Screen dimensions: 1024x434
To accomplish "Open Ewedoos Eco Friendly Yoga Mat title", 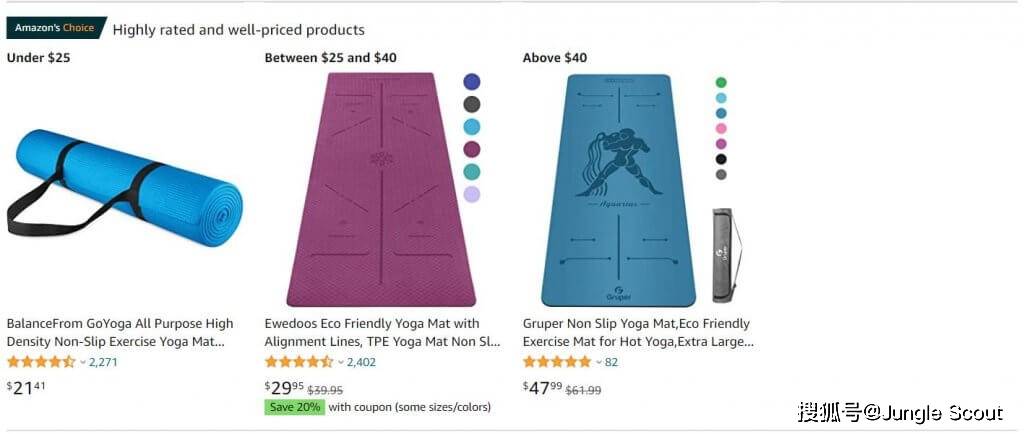I will pyautogui.click(x=382, y=332).
